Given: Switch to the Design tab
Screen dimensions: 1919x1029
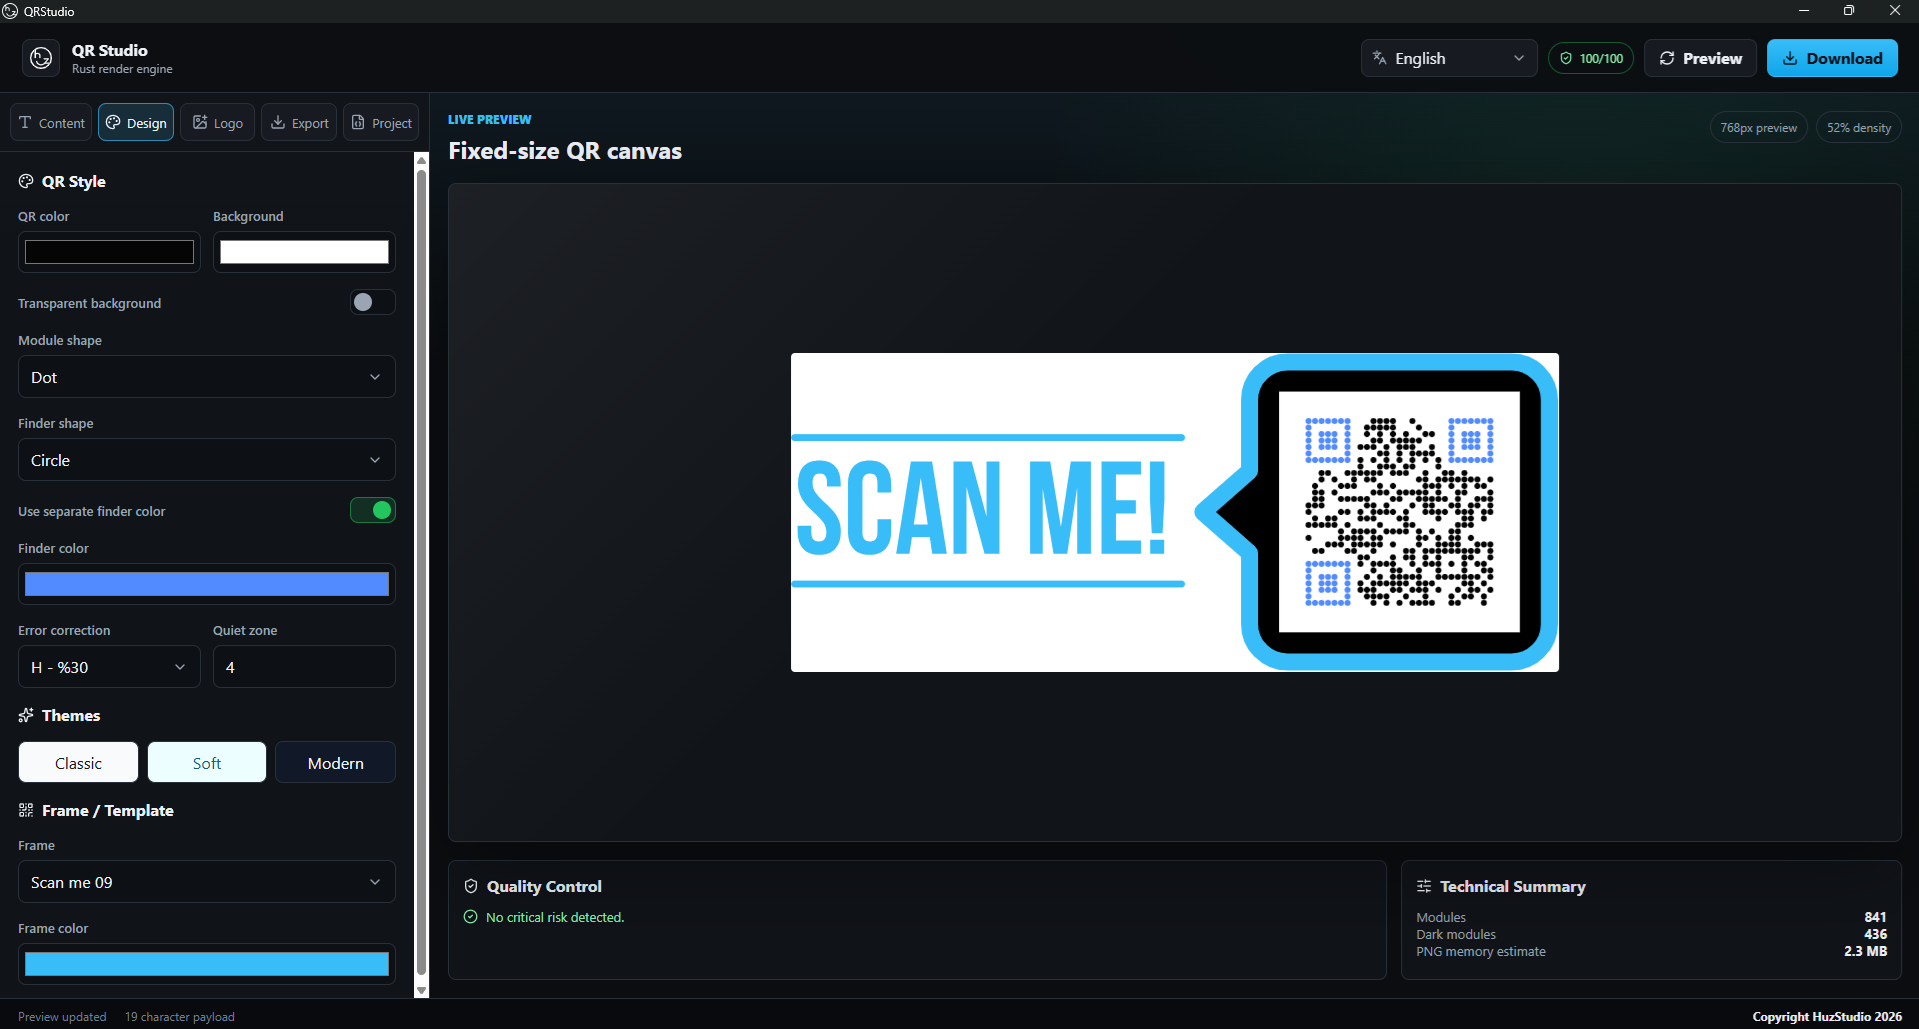Looking at the screenshot, I should (x=136, y=122).
